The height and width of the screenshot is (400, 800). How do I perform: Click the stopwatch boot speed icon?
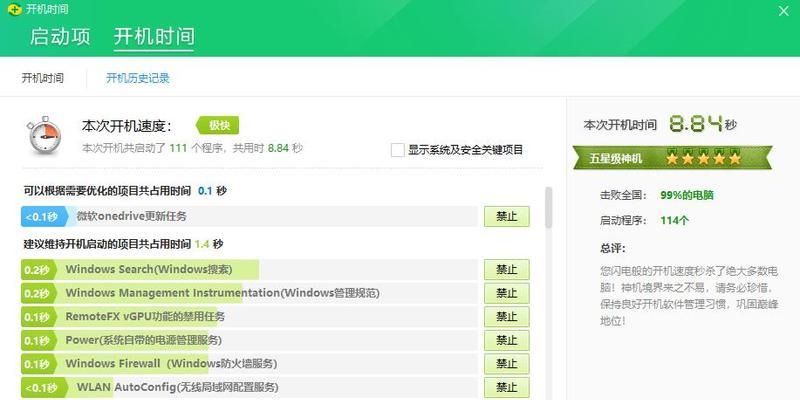coord(45,135)
